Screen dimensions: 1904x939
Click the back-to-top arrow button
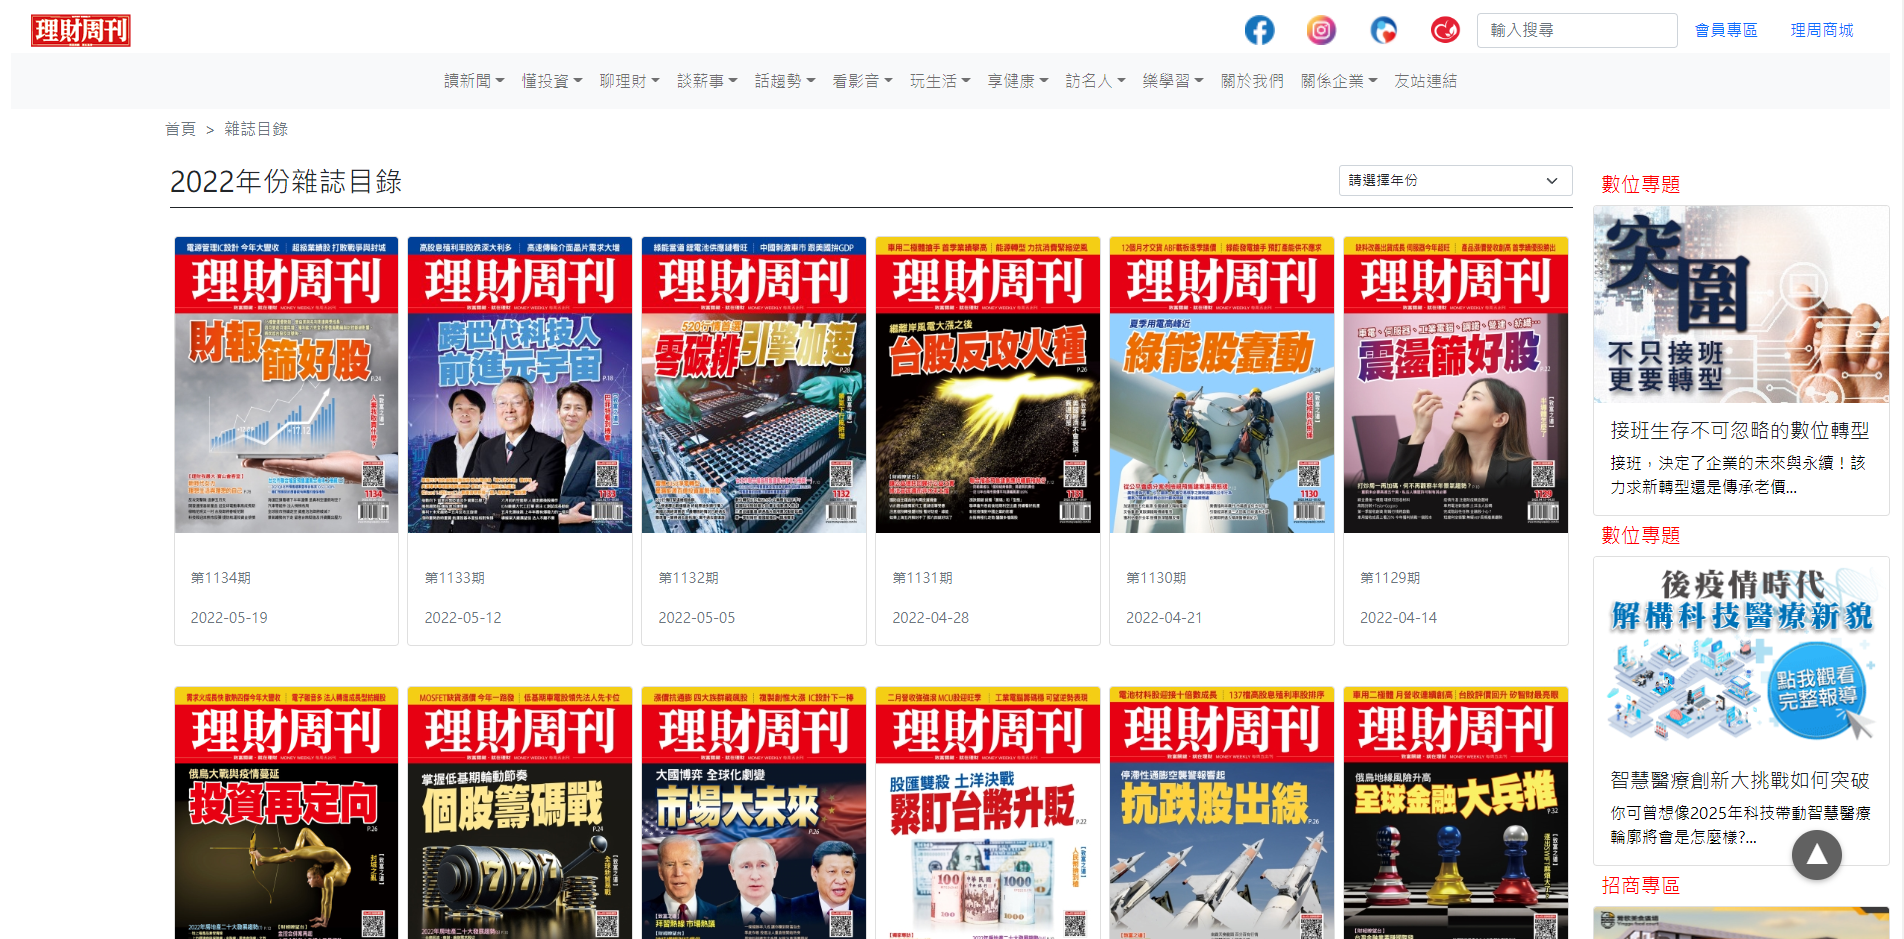coord(1817,855)
